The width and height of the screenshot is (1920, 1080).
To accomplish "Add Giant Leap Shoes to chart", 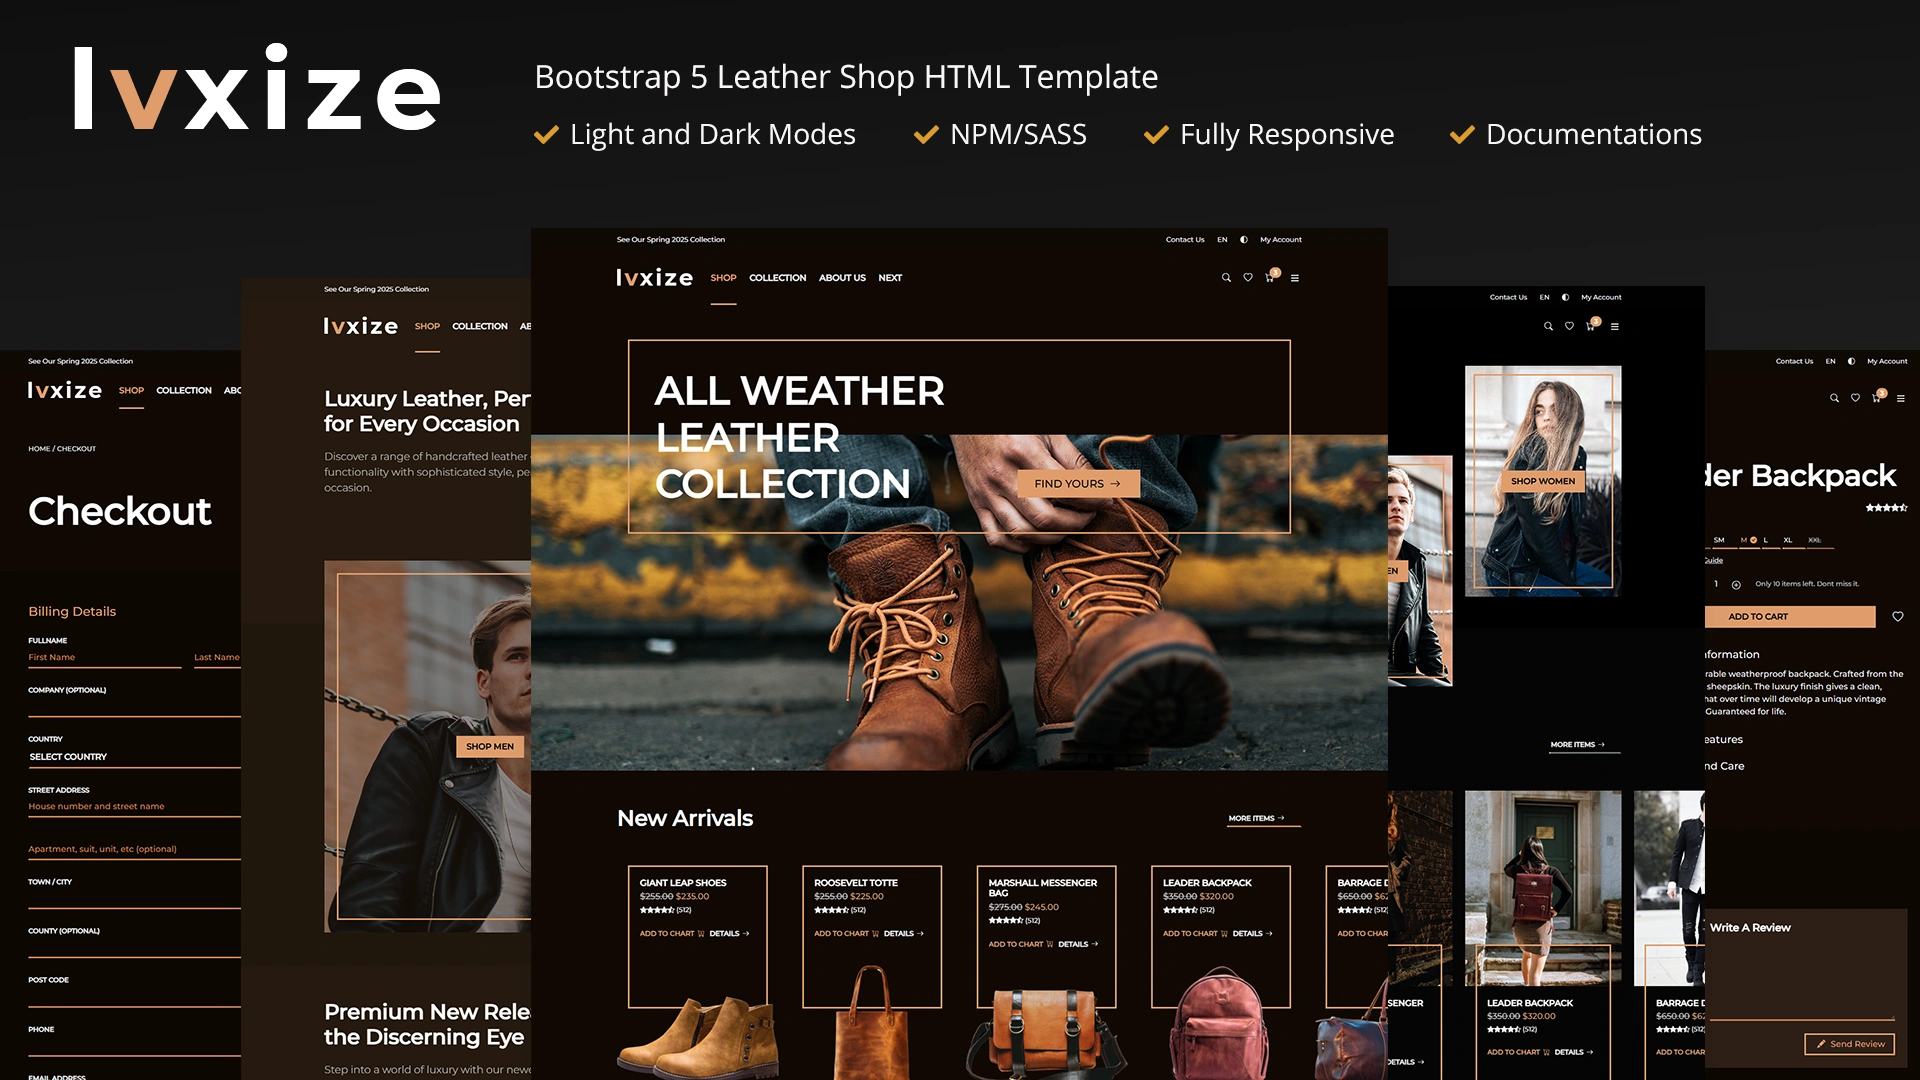I will click(672, 934).
